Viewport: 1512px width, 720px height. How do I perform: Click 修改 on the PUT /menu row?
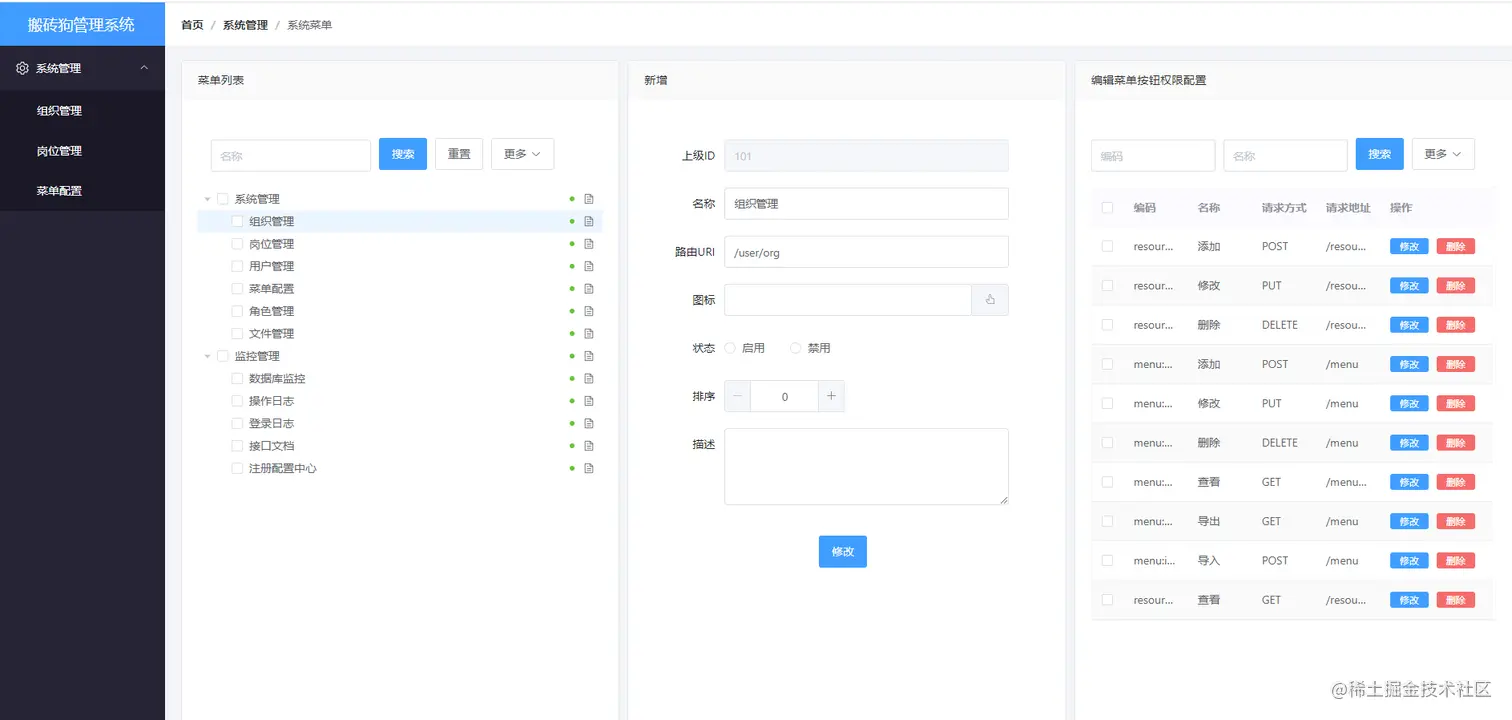click(x=1409, y=404)
